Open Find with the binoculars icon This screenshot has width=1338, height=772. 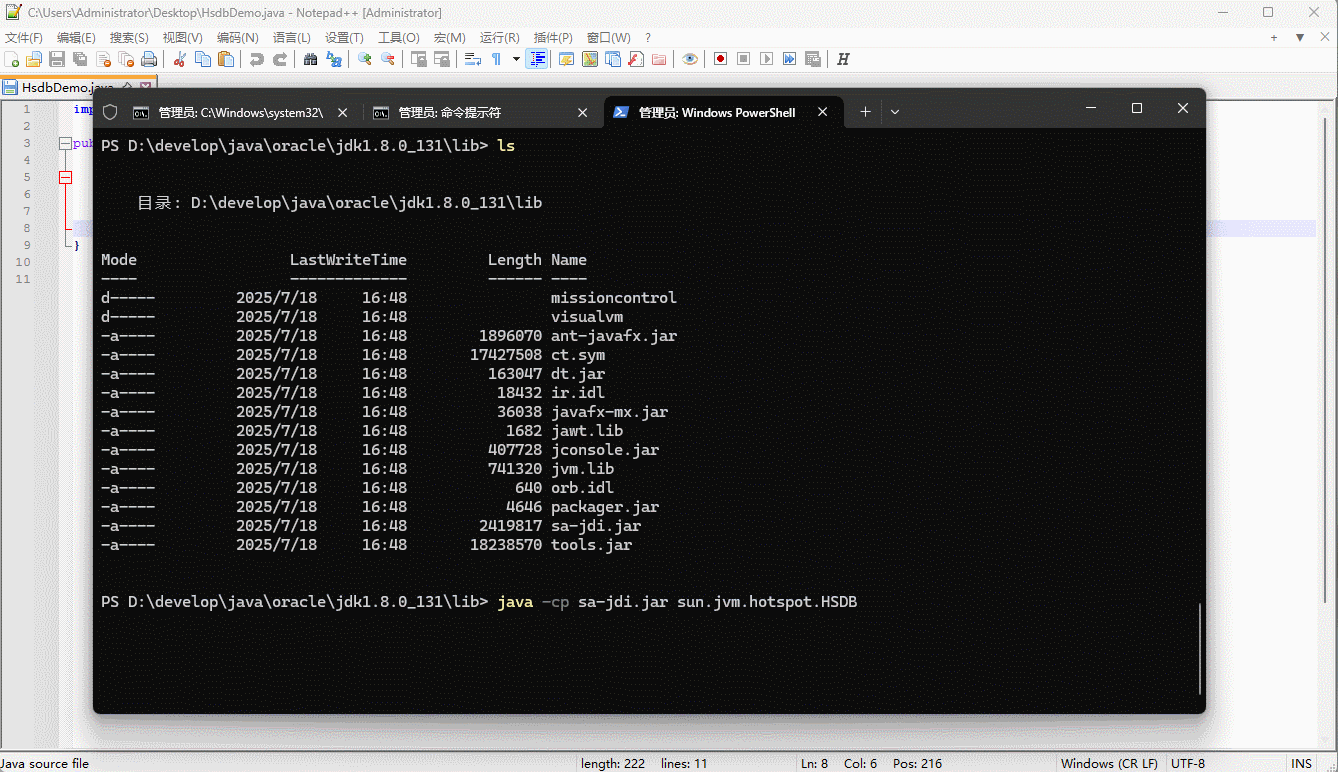[x=311, y=59]
